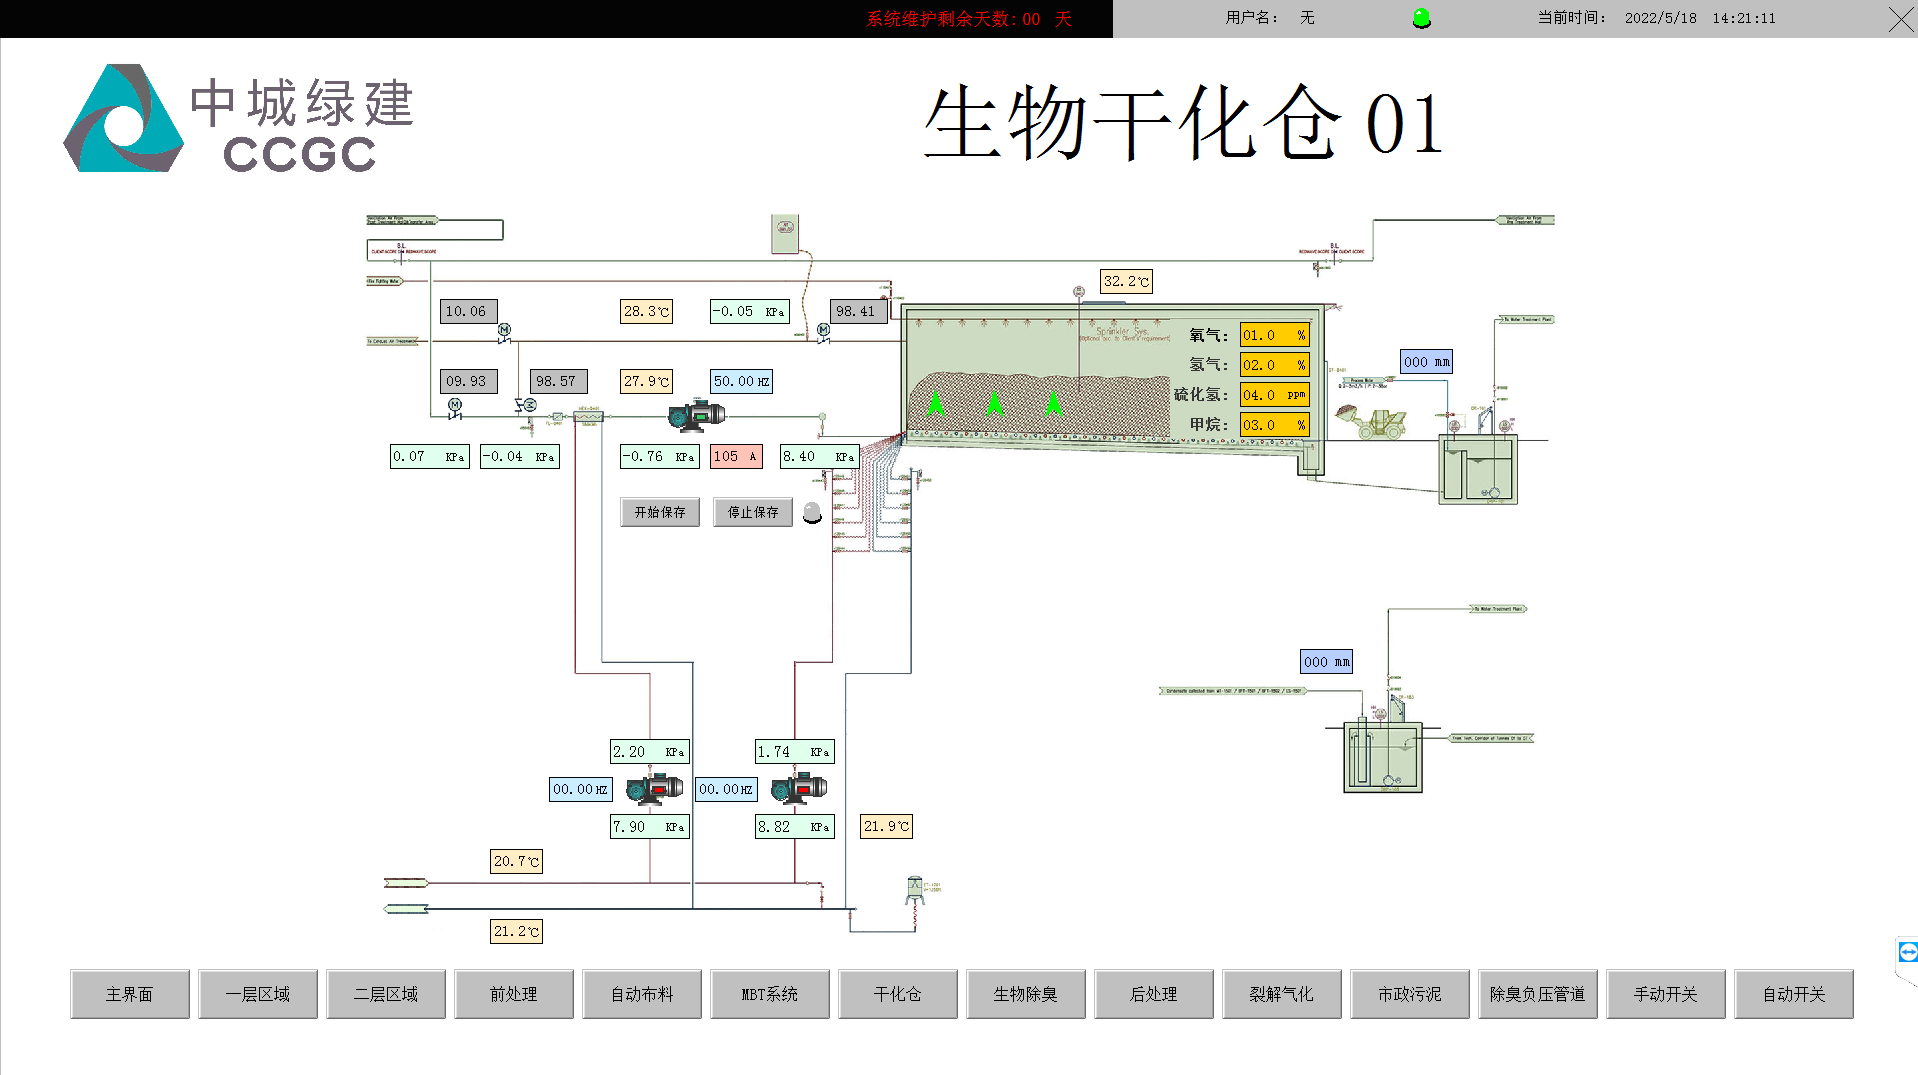Select the lower left pump at 2.20 KPa
Screen dimensions: 1918x1075
pos(654,789)
